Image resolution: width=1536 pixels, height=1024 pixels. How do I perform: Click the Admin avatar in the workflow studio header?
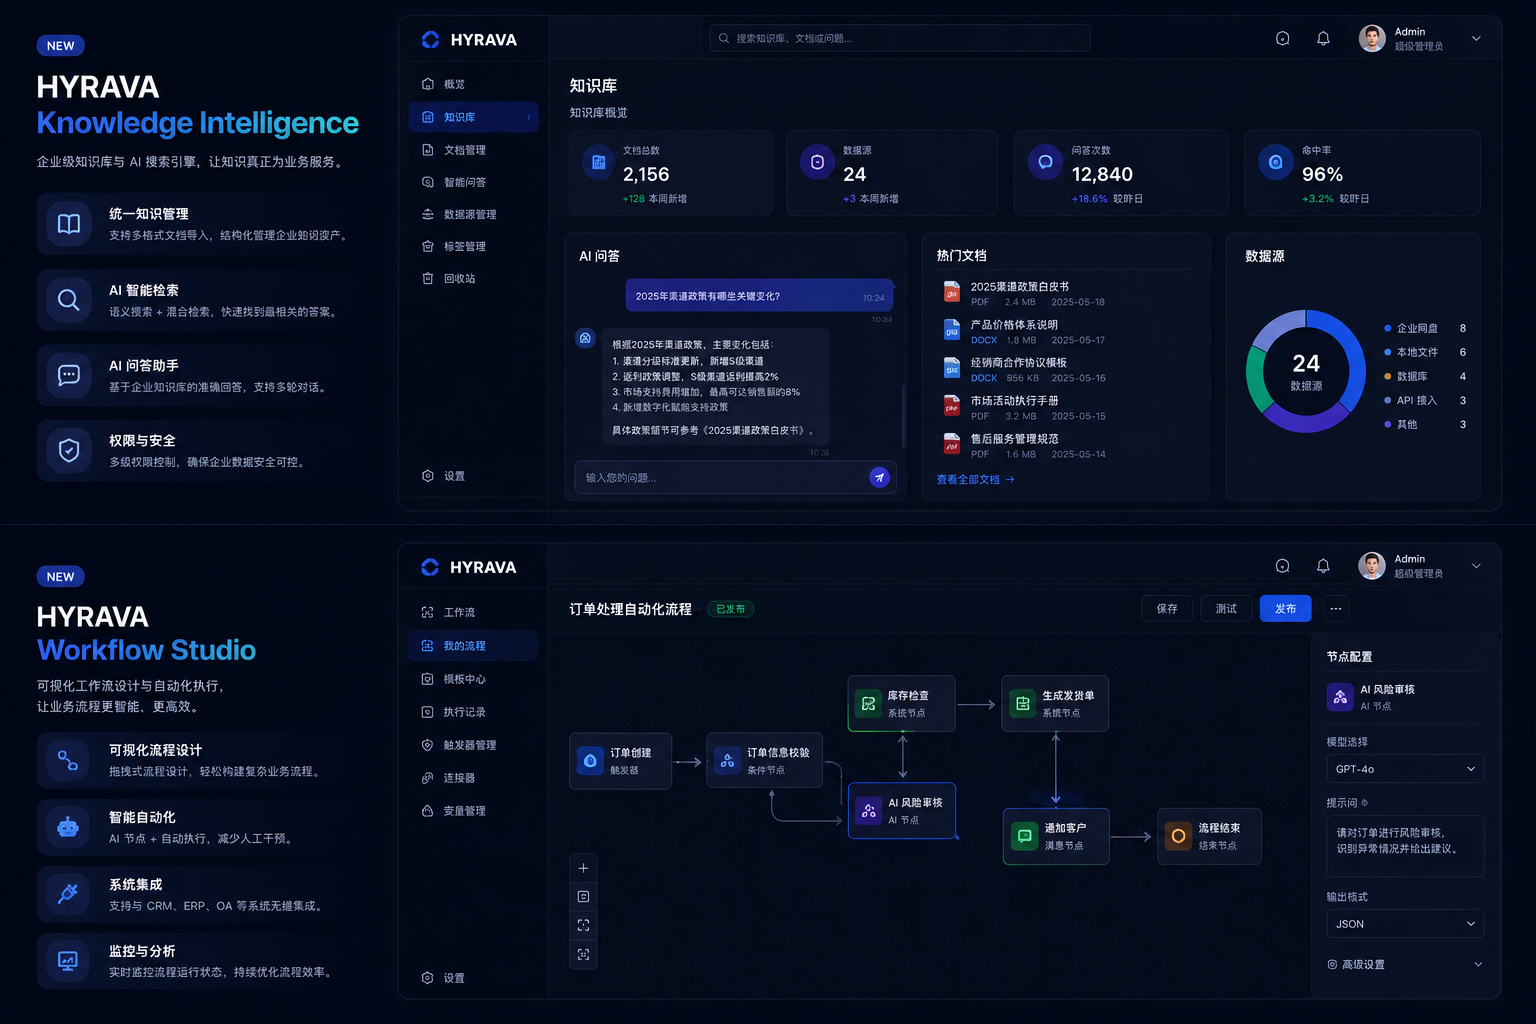1372,565
